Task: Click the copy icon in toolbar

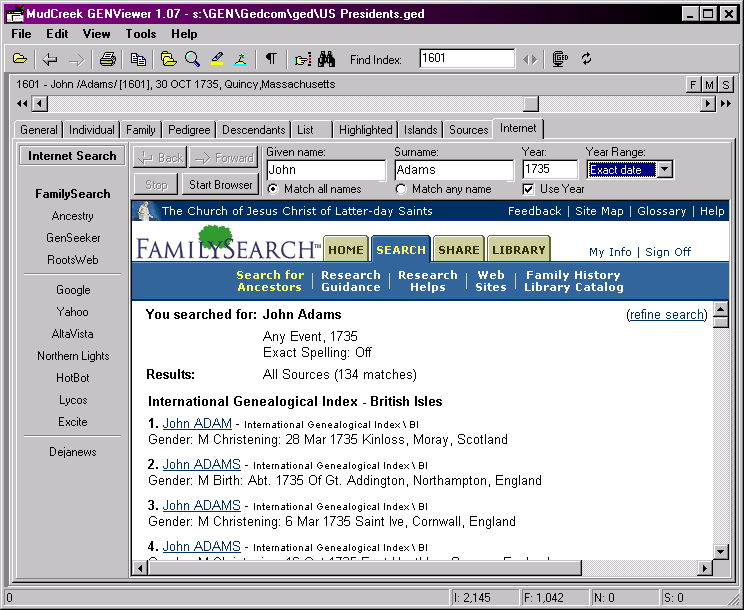Action: (139, 59)
